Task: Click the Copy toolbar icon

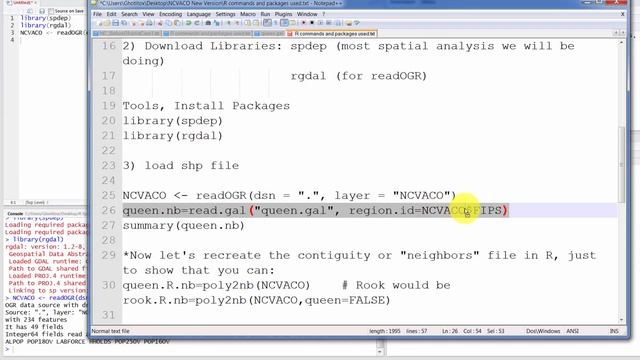Action: click(169, 23)
